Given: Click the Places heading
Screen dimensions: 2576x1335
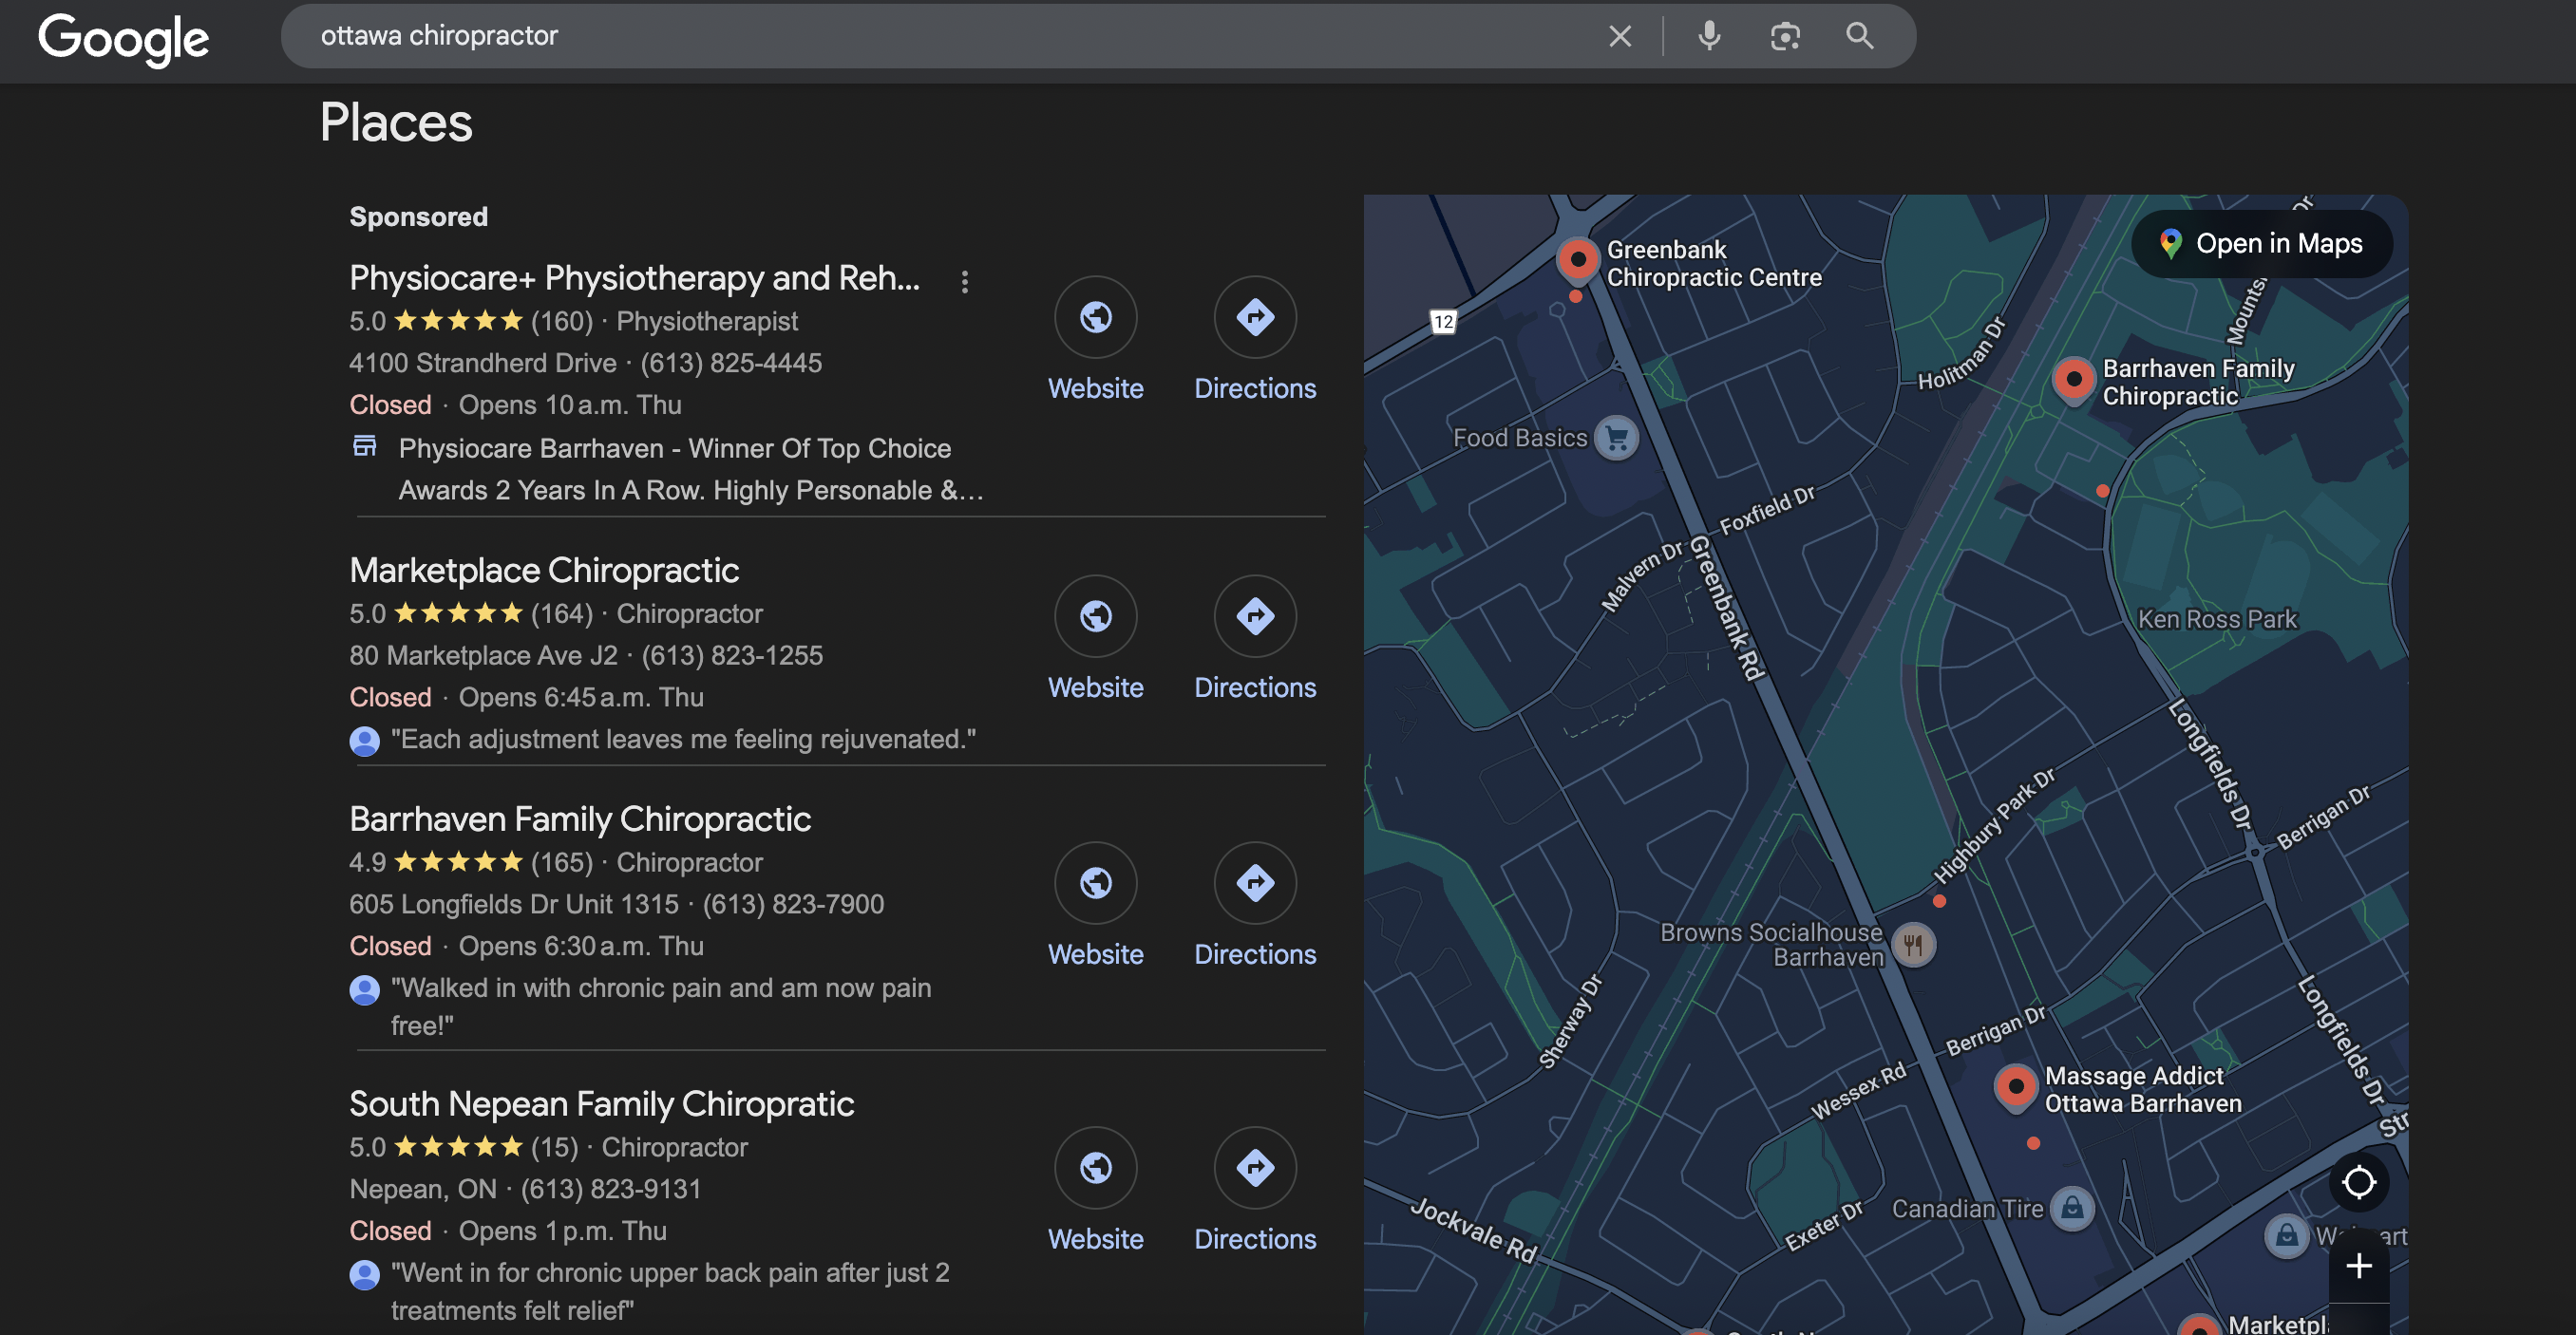Looking at the screenshot, I should tap(396, 123).
